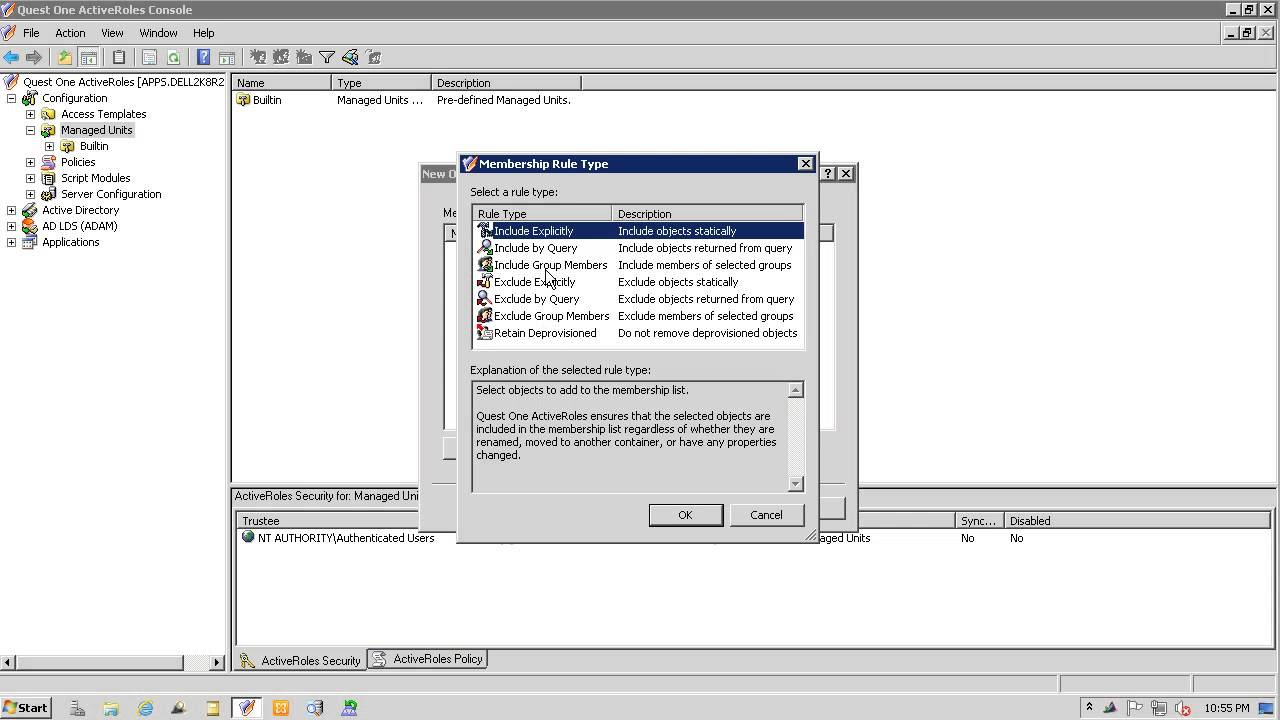This screenshot has height=720, width=1280.
Task: Click the clipboard Paste toolbar icon
Action: pos(119,57)
